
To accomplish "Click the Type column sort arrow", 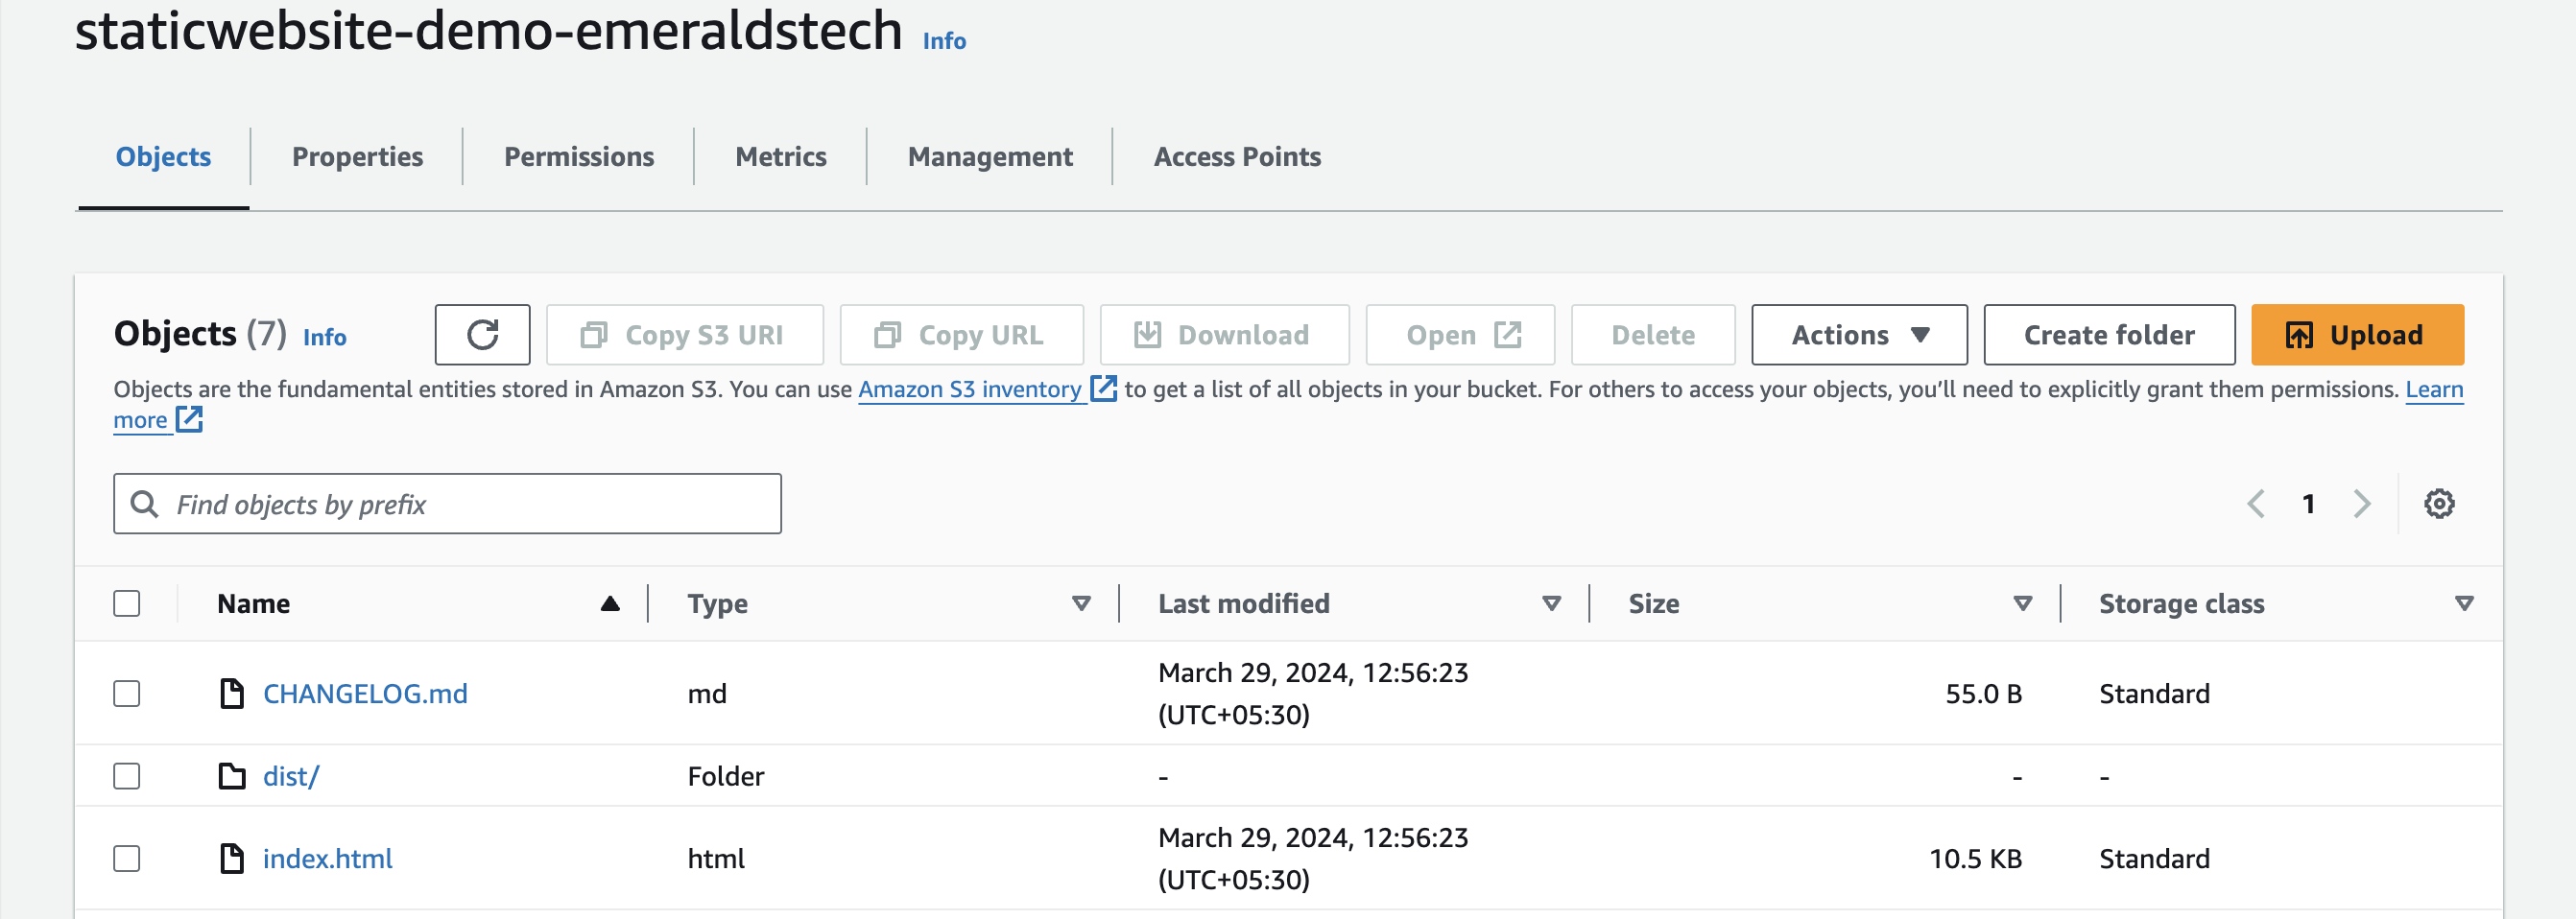I will [1080, 603].
